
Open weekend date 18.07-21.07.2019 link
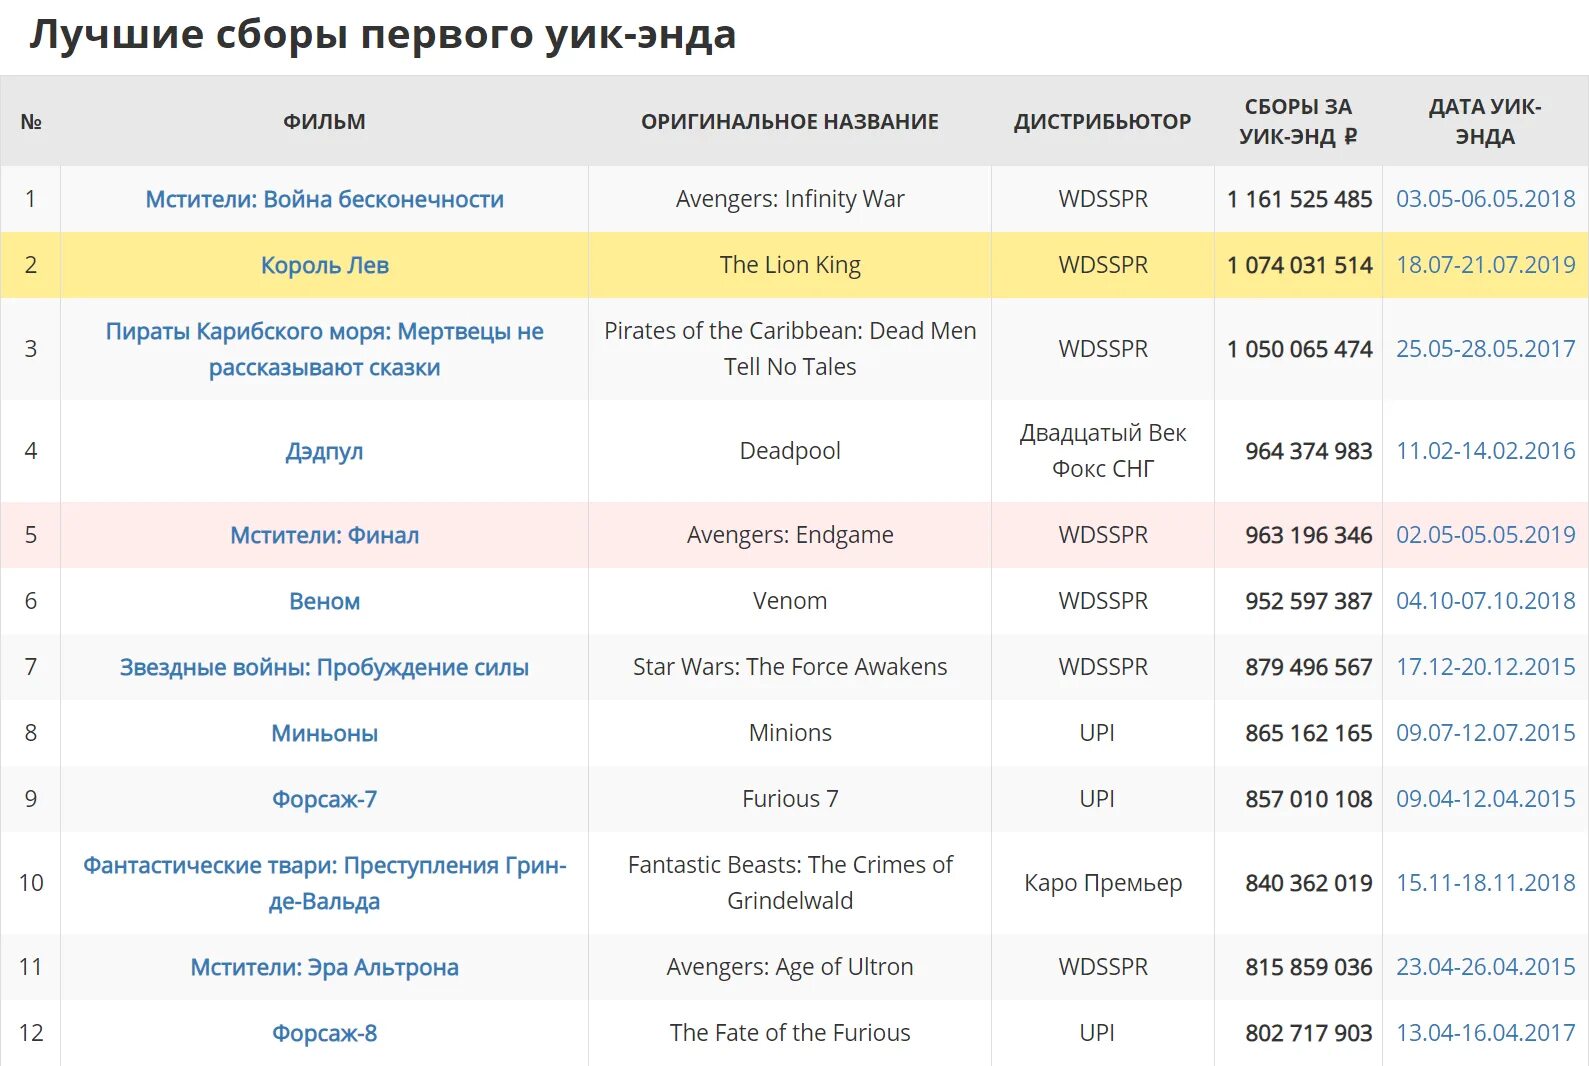pos(1485,265)
